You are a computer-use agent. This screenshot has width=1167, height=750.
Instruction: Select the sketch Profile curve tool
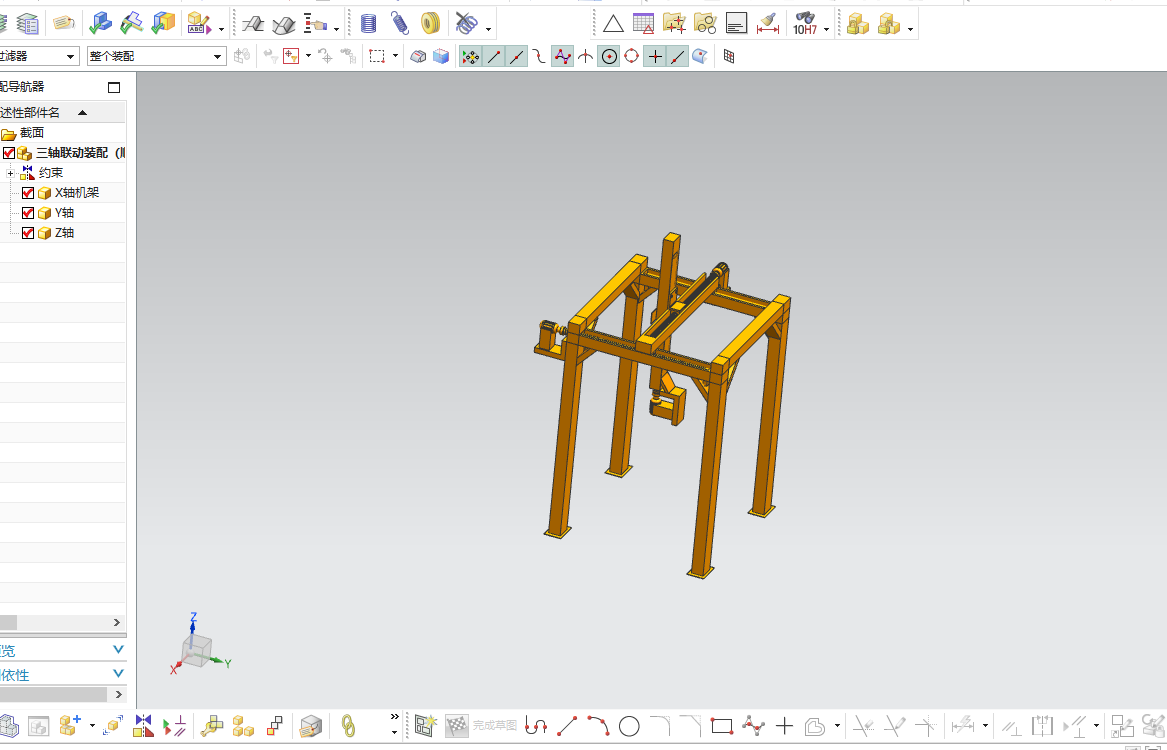point(536,725)
